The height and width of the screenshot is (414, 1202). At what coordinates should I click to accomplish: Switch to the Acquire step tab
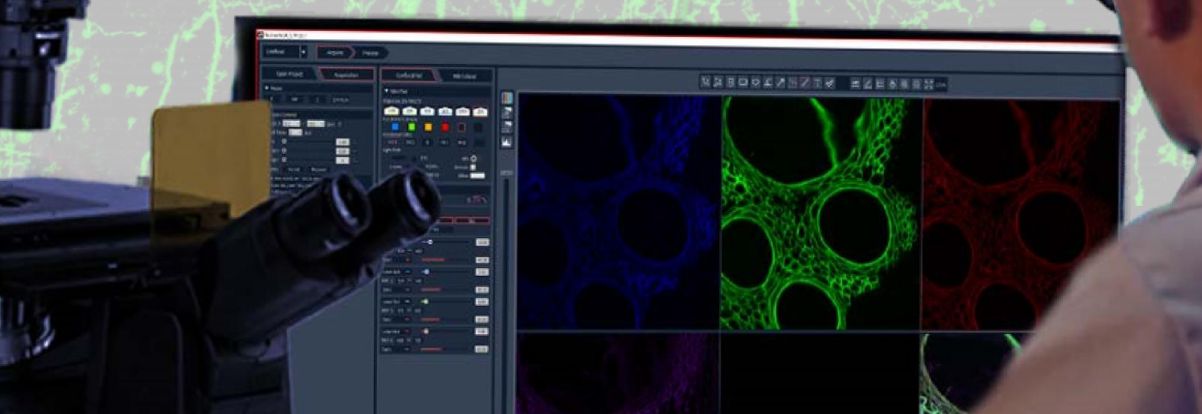click(335, 52)
